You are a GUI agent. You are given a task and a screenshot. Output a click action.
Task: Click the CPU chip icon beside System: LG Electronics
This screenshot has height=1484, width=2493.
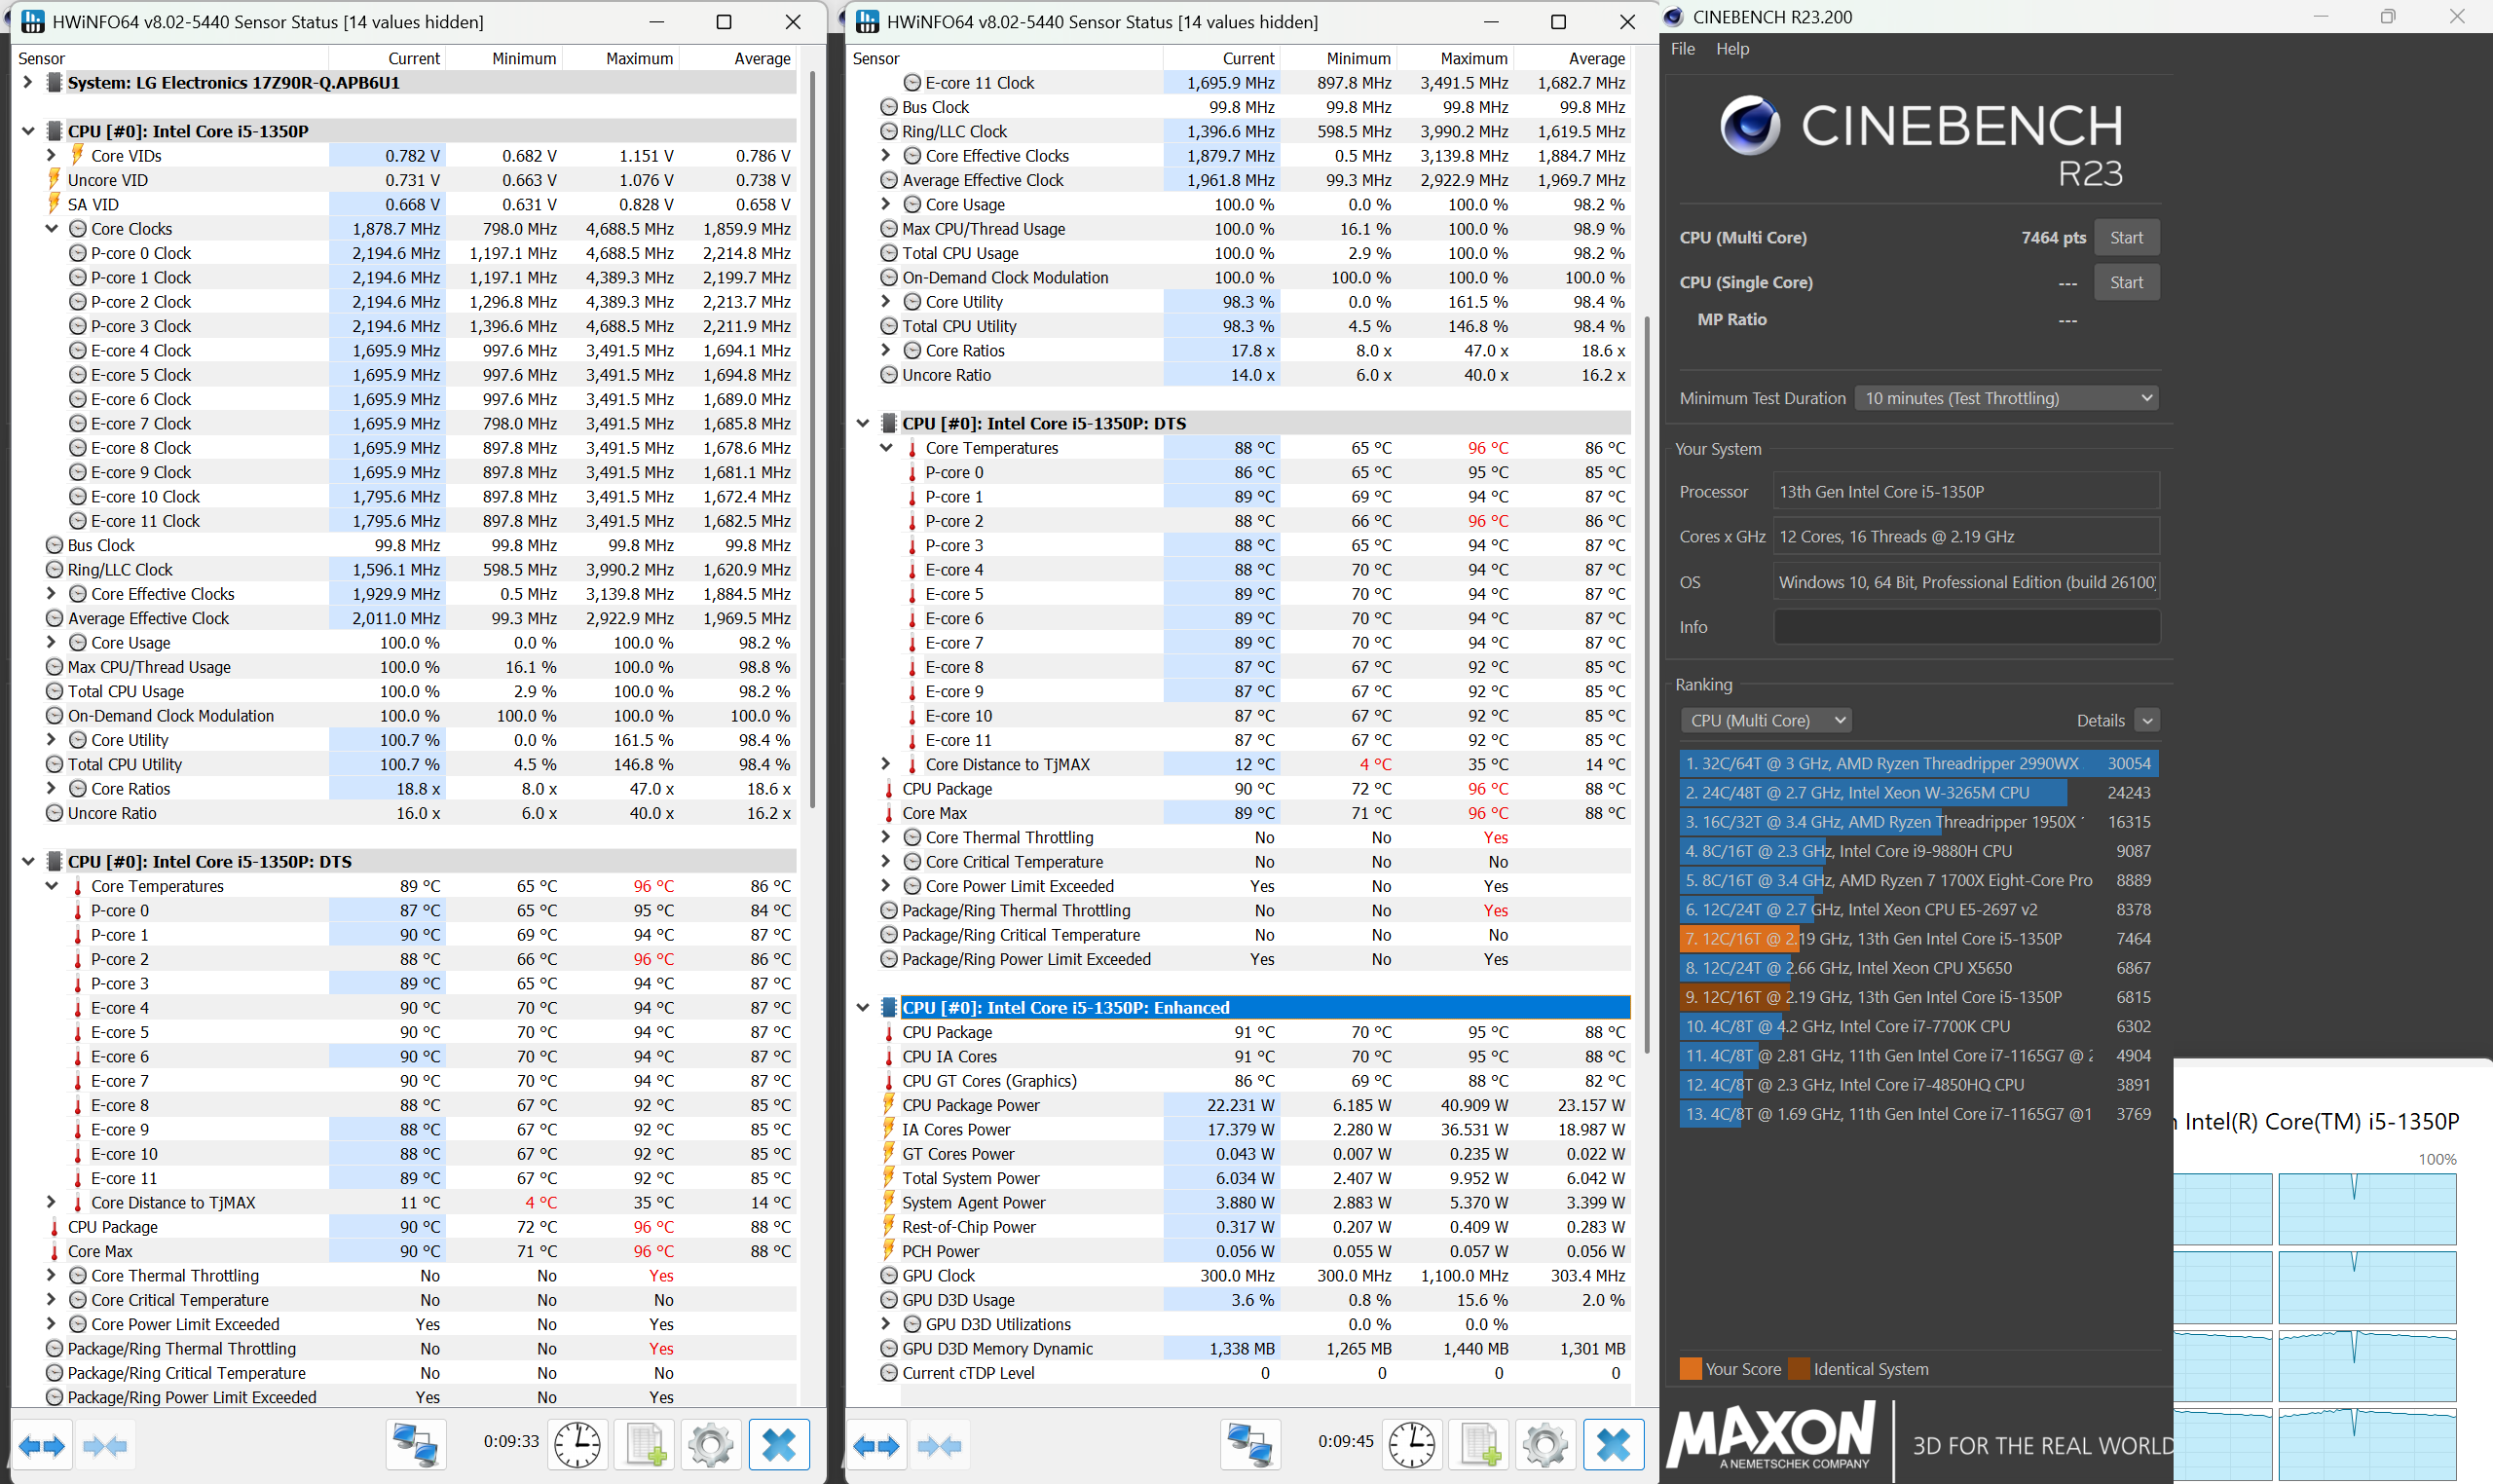(55, 82)
